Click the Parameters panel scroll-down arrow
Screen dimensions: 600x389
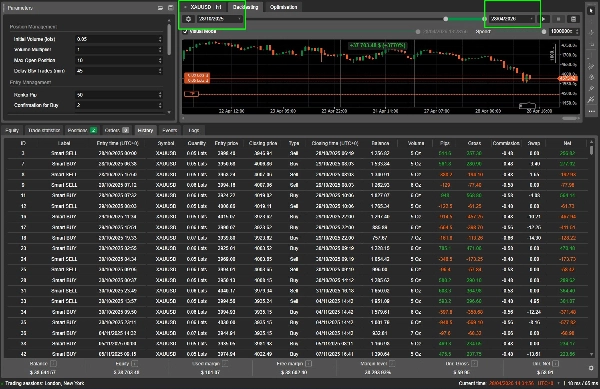tap(169, 112)
